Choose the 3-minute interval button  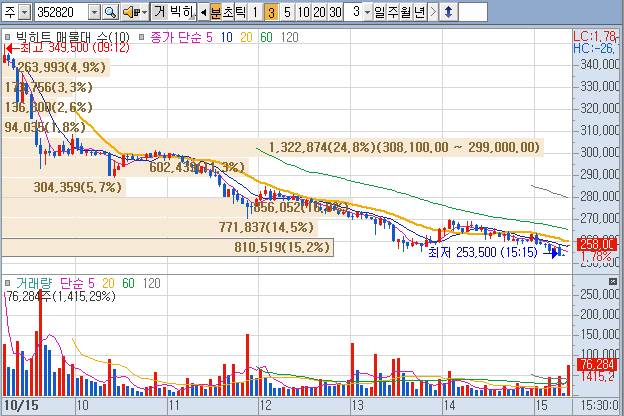[x=271, y=13]
